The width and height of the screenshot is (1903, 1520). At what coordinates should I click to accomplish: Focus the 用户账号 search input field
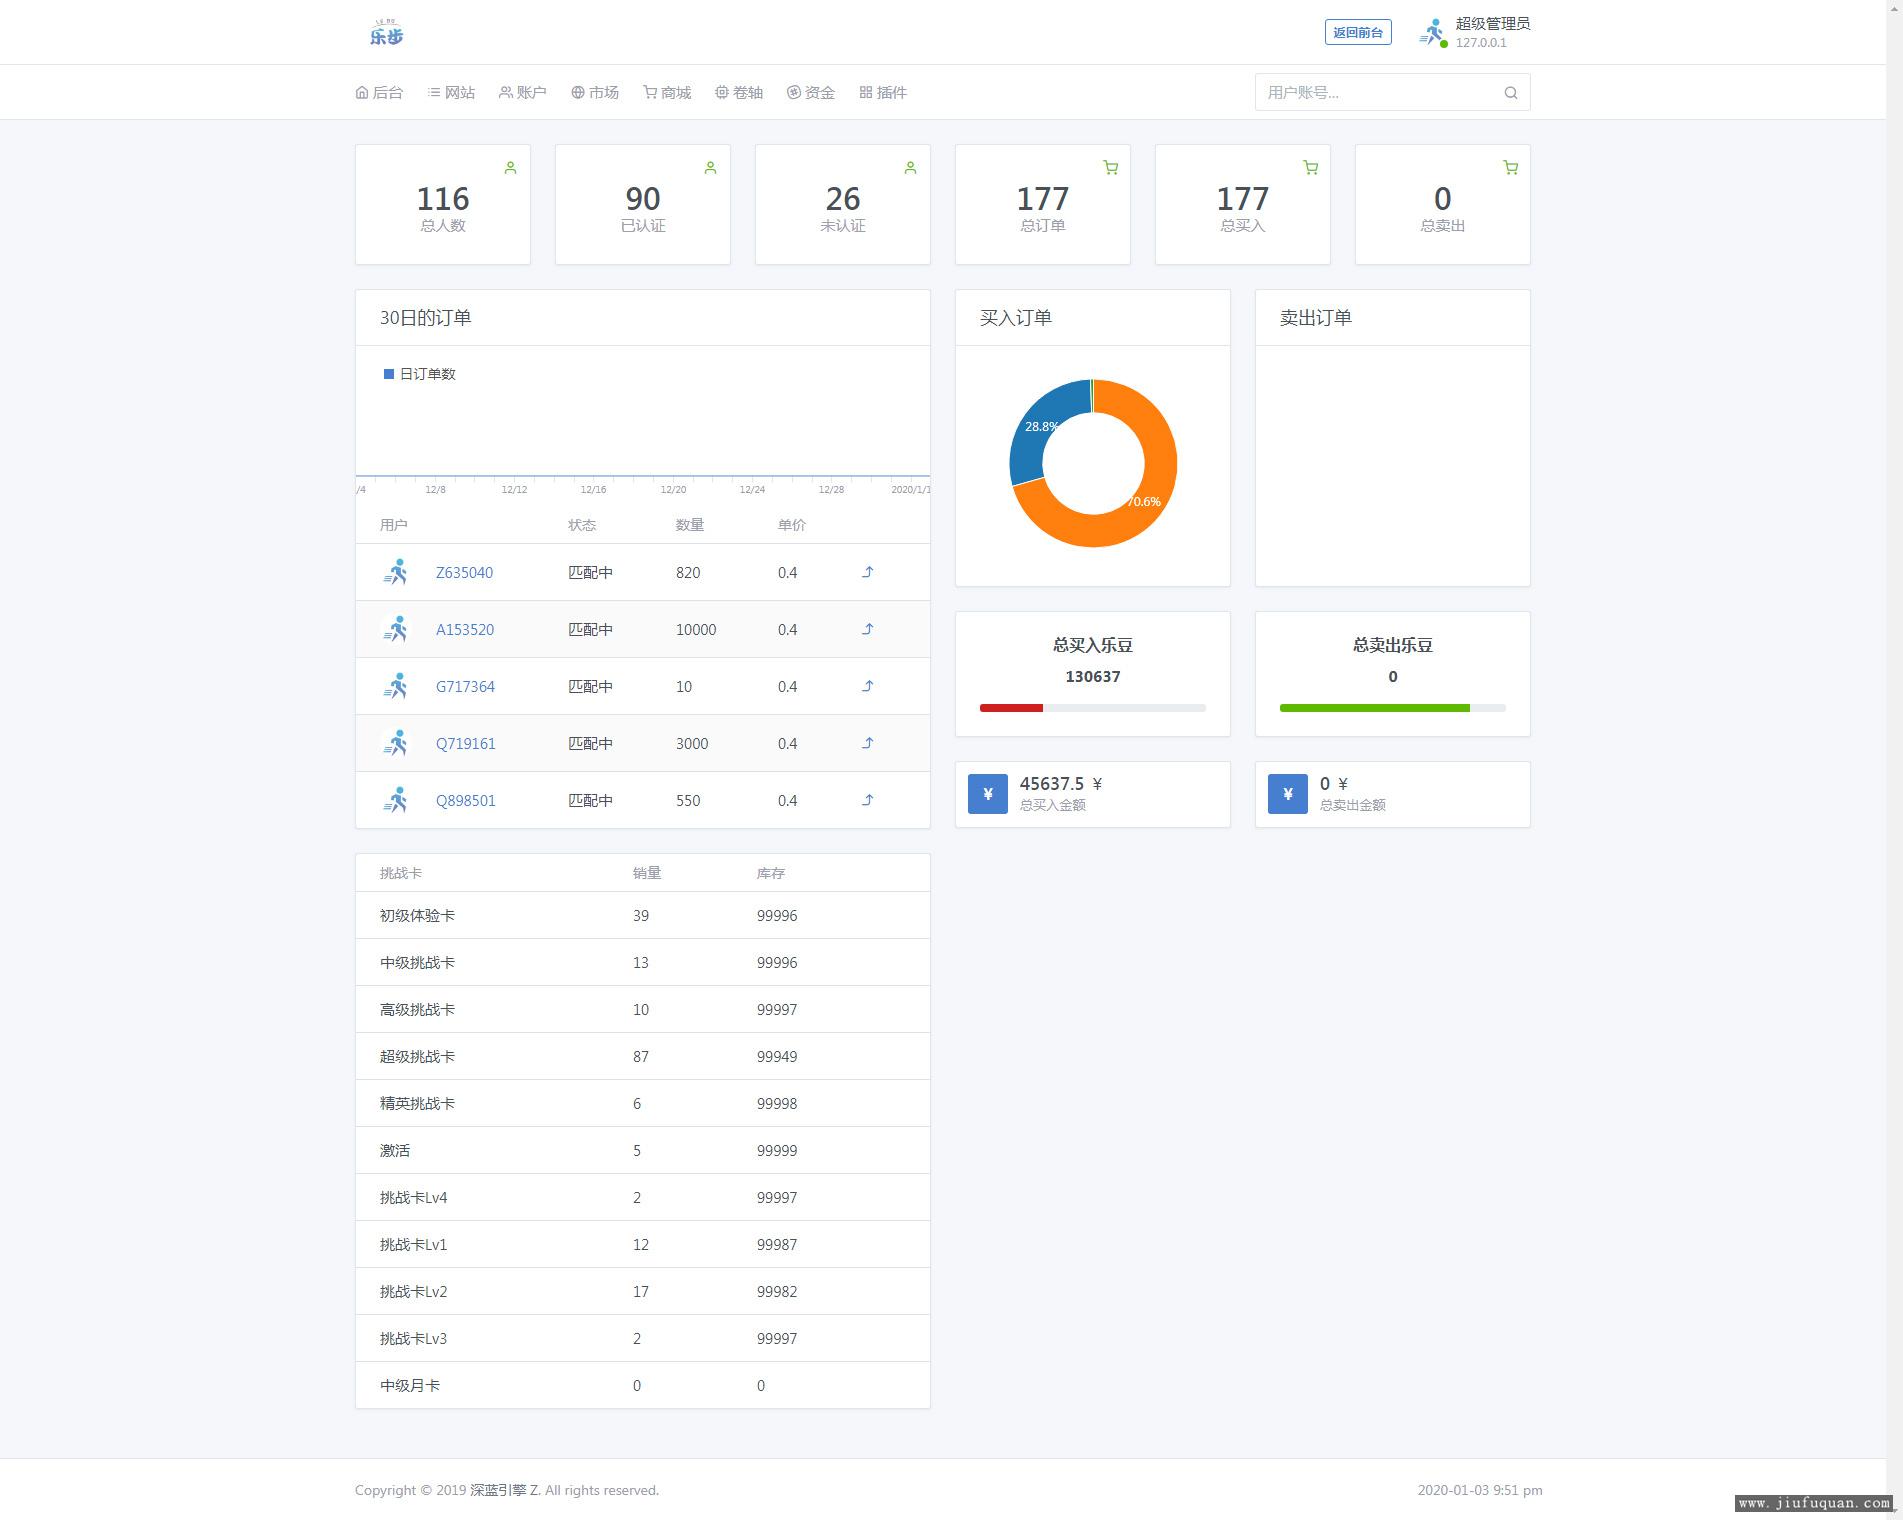click(1375, 93)
